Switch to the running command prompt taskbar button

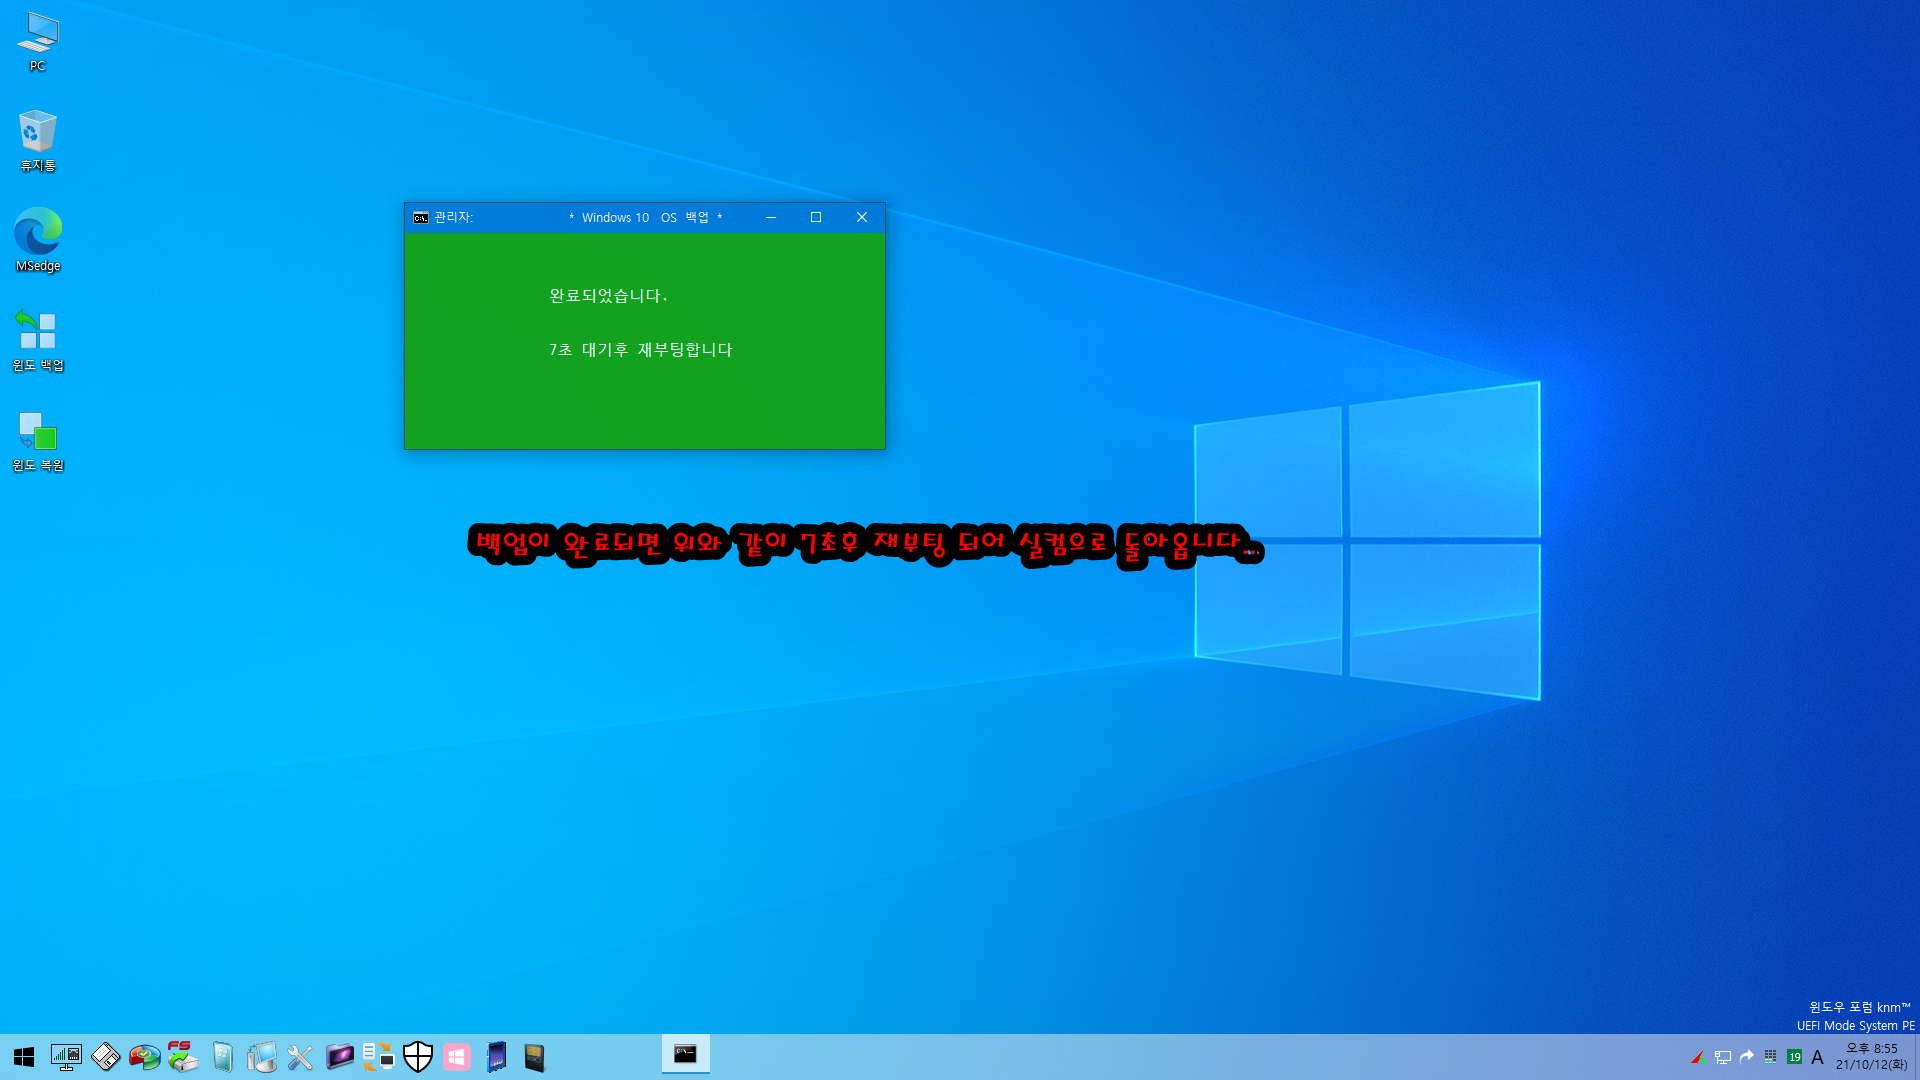(x=686, y=1054)
